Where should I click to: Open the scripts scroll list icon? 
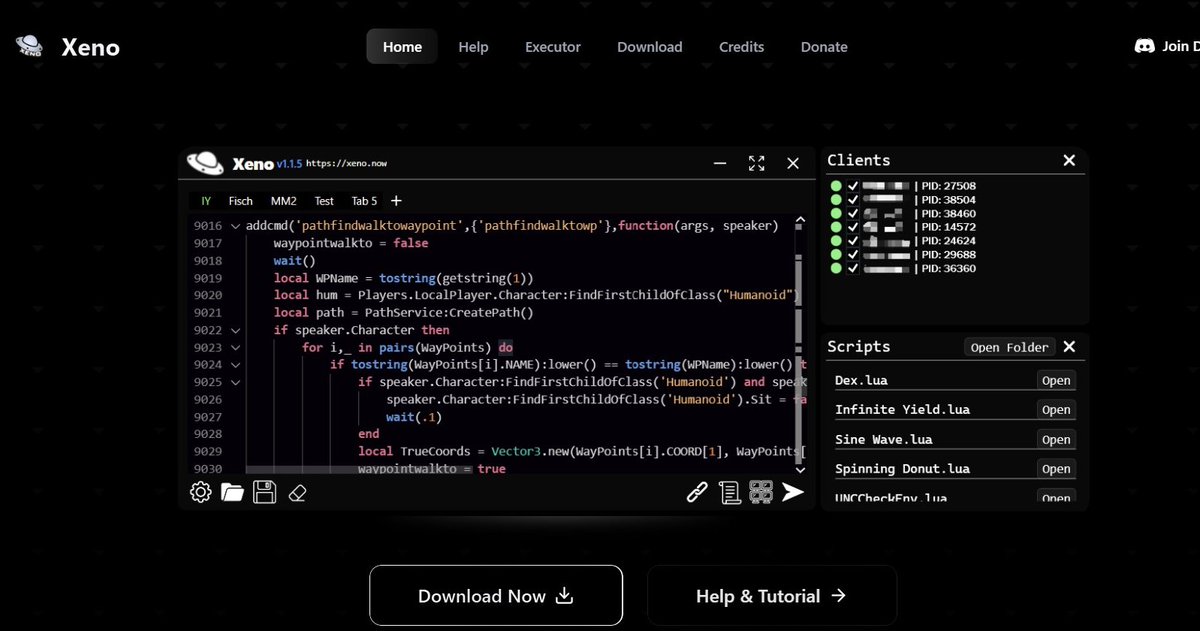(x=729, y=492)
